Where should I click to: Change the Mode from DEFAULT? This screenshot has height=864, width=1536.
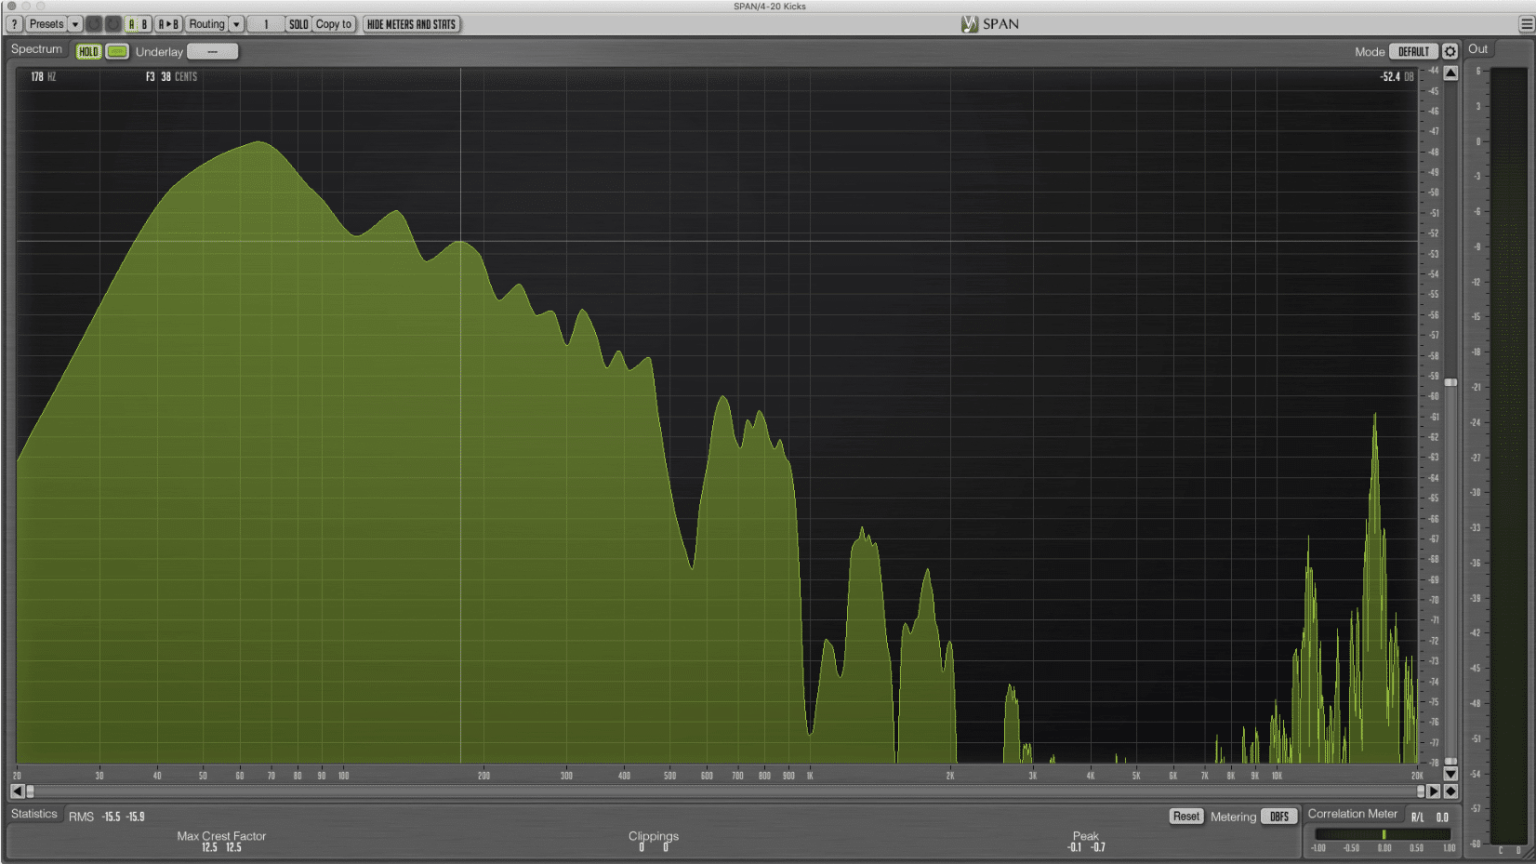(1413, 51)
